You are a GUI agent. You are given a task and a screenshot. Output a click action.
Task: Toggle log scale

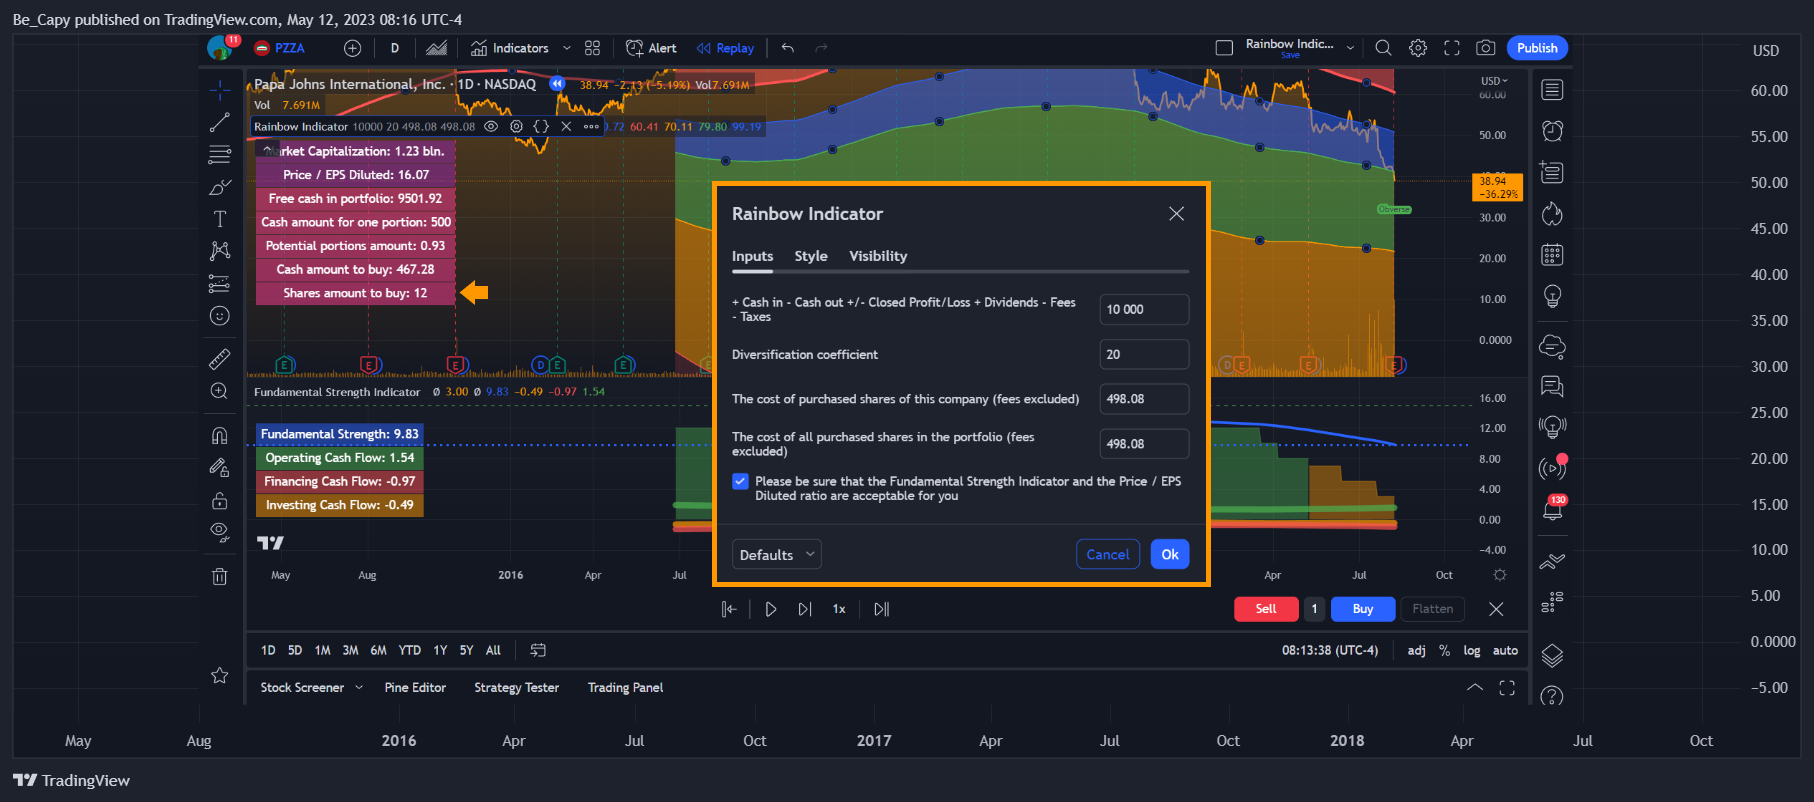pos(1472,650)
